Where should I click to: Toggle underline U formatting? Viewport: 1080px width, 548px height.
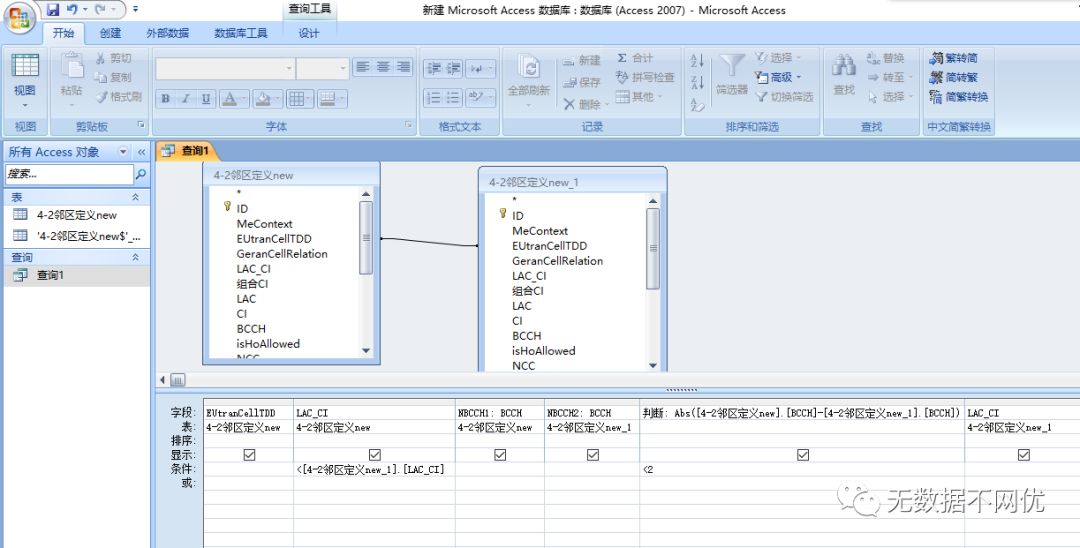(205, 98)
